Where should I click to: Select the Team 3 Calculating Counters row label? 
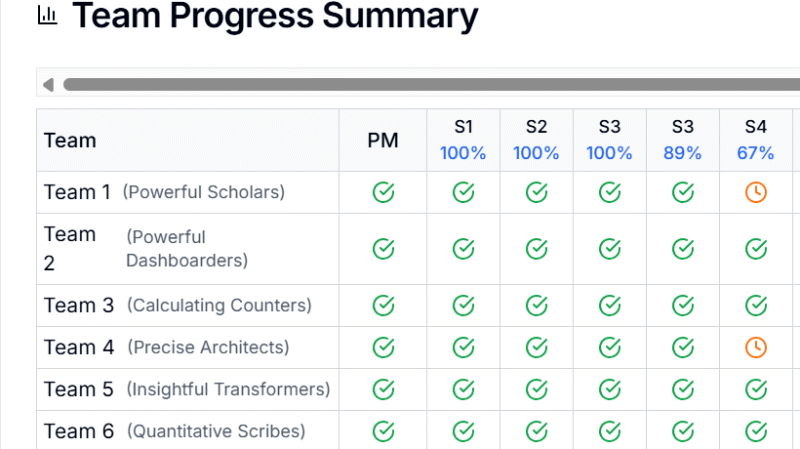178,305
